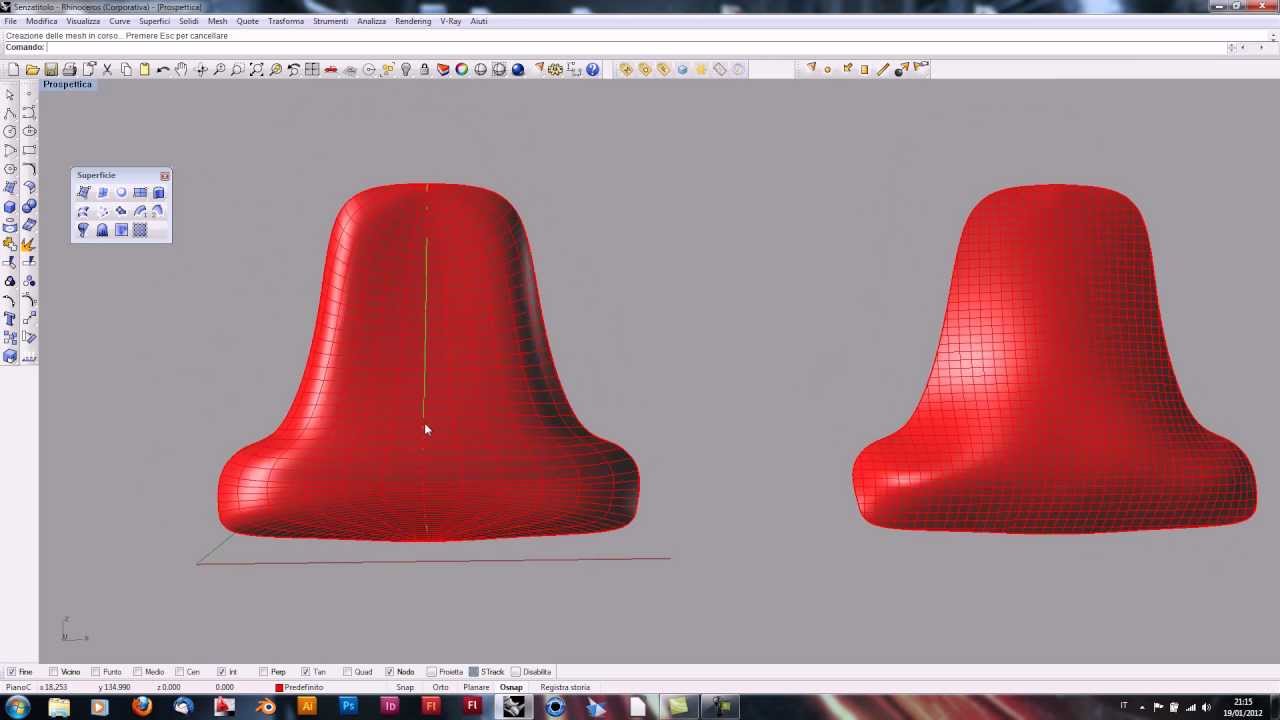Enable the Proietta checkbox
This screenshot has width=1280, height=720.
[432, 672]
